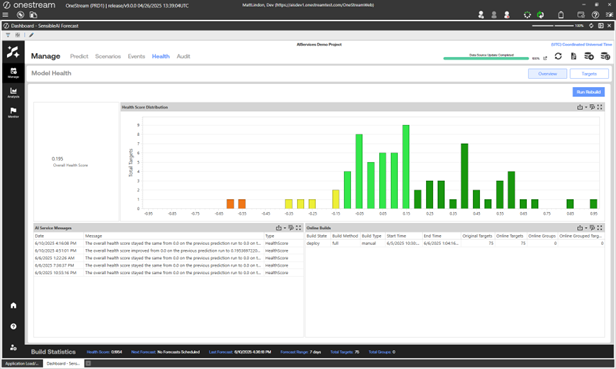The height and width of the screenshot is (369, 616).
Task: Switch to the Scenarios tab
Action: coord(108,56)
